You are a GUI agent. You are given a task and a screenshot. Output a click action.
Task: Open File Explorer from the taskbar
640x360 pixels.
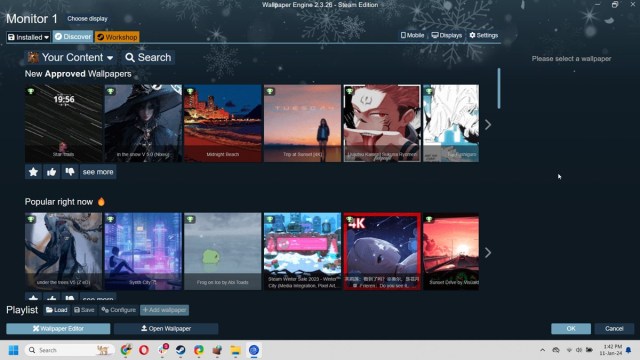point(236,350)
